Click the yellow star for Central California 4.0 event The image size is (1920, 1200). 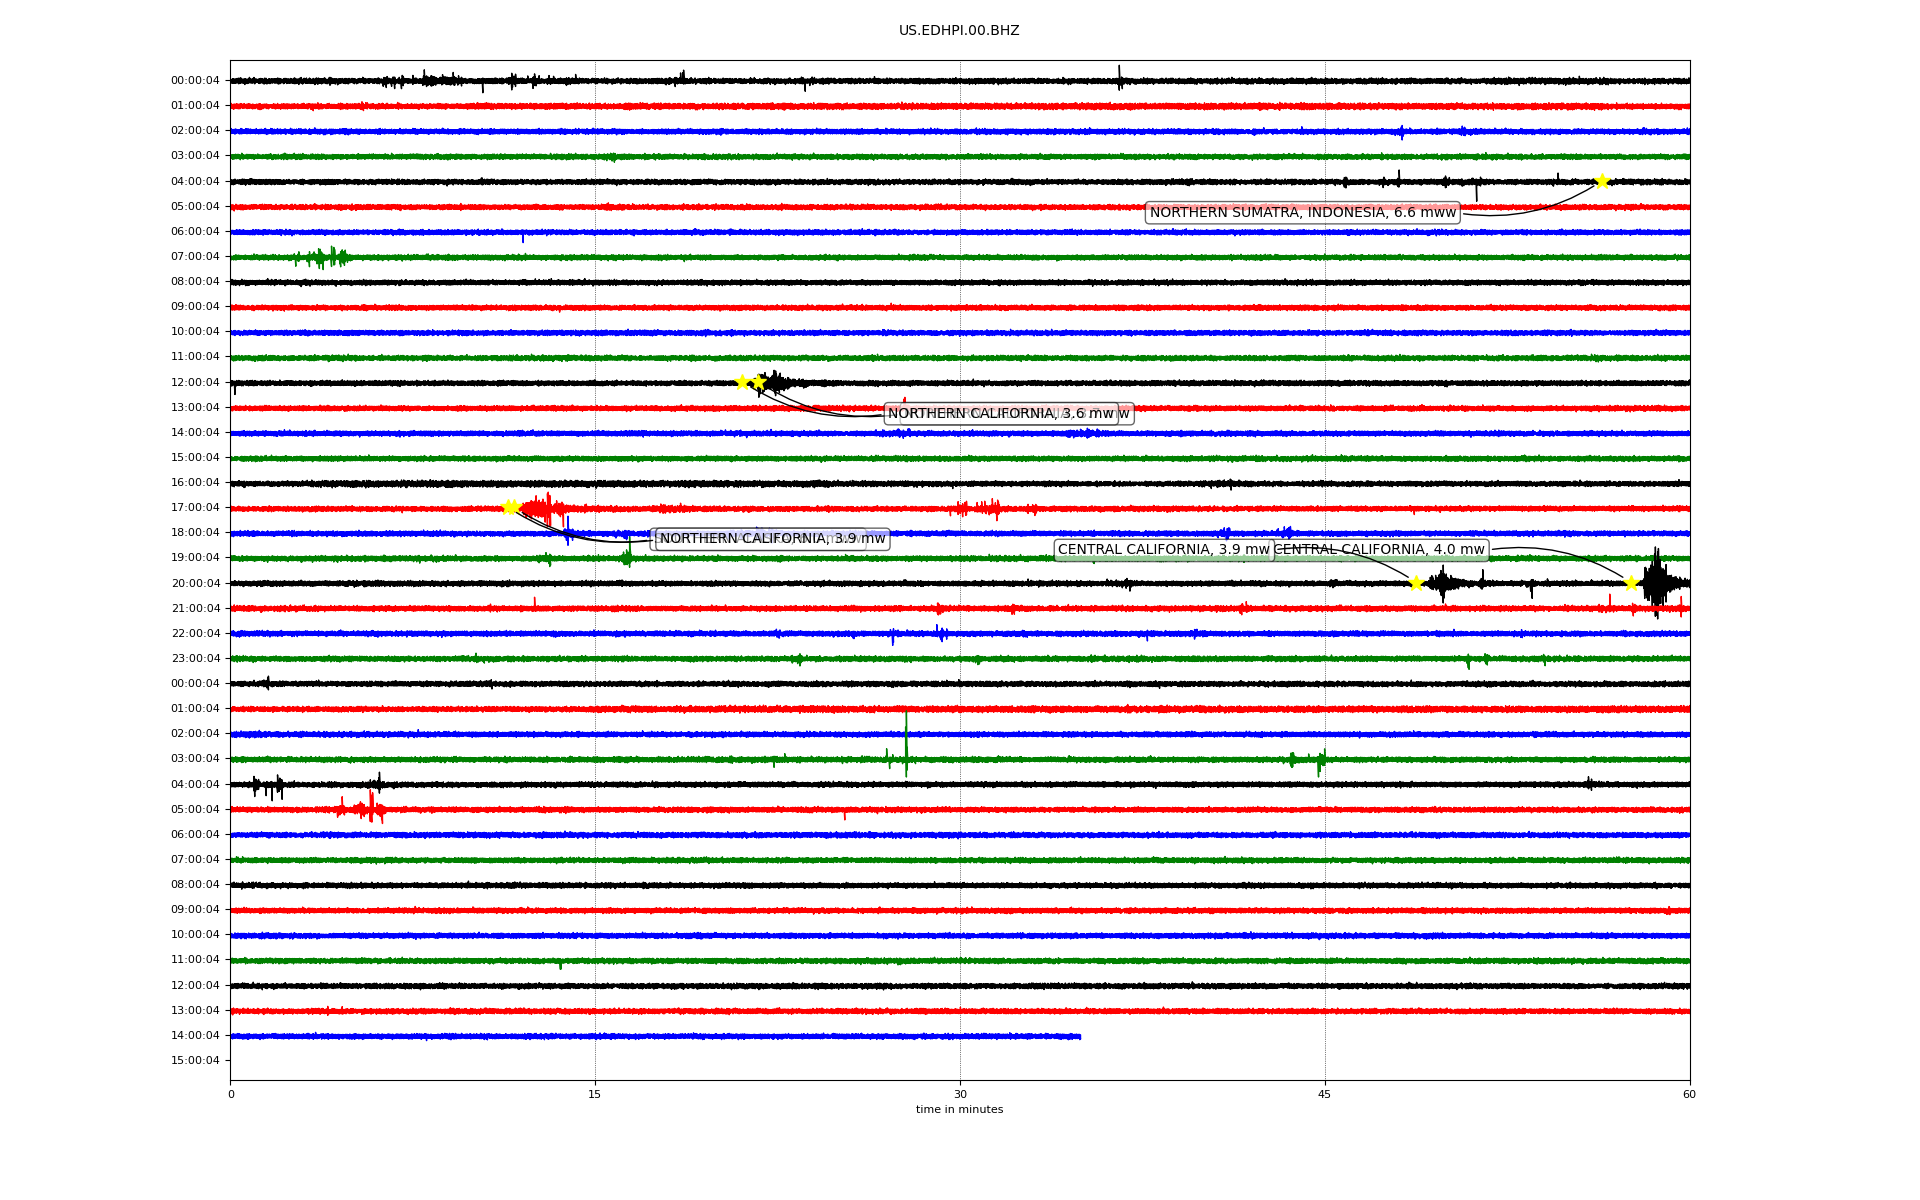tap(1631, 583)
